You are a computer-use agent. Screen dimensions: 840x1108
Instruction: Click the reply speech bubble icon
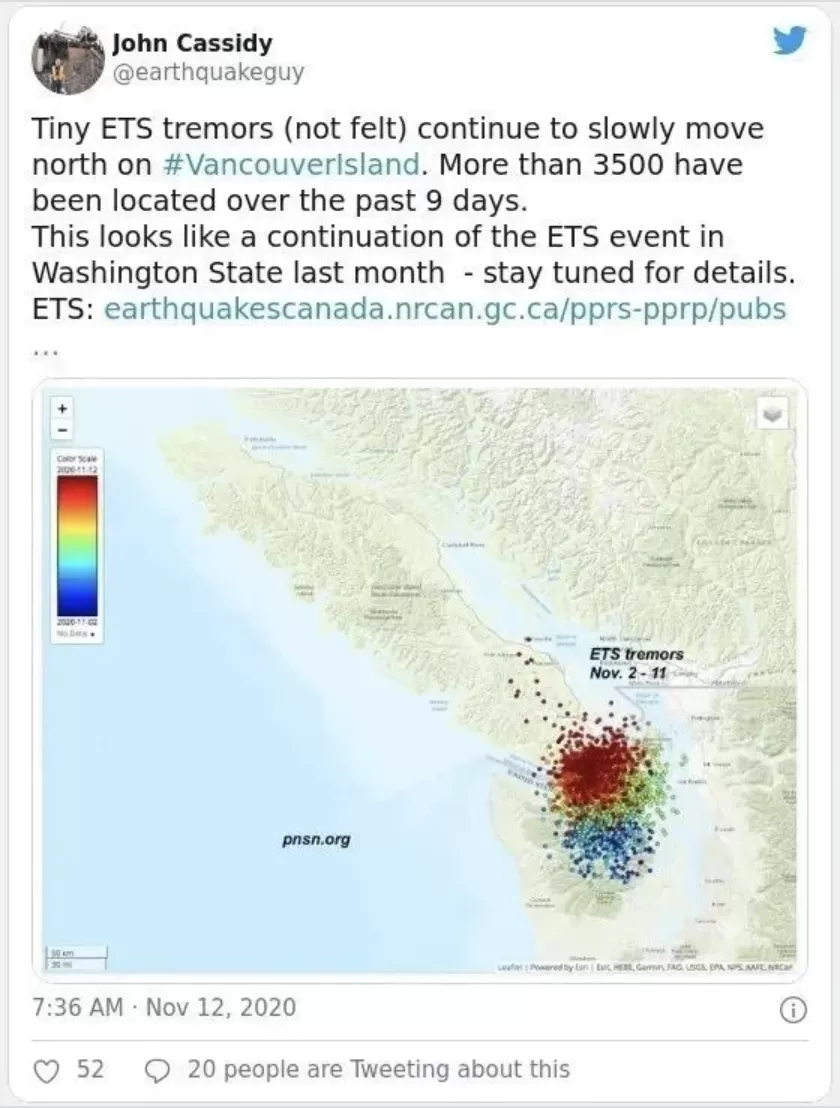[x=157, y=1072]
